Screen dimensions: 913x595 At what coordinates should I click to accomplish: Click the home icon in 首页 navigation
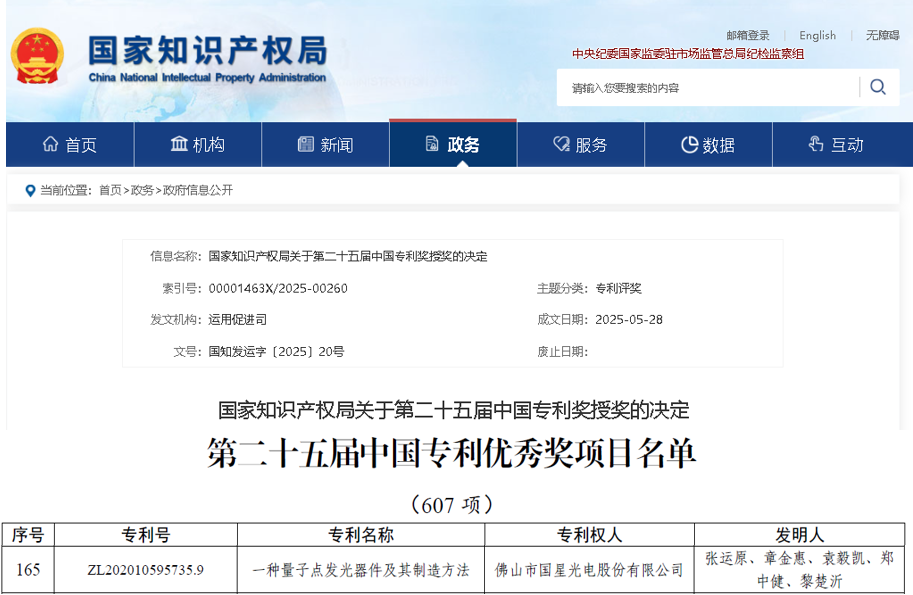click(x=49, y=143)
